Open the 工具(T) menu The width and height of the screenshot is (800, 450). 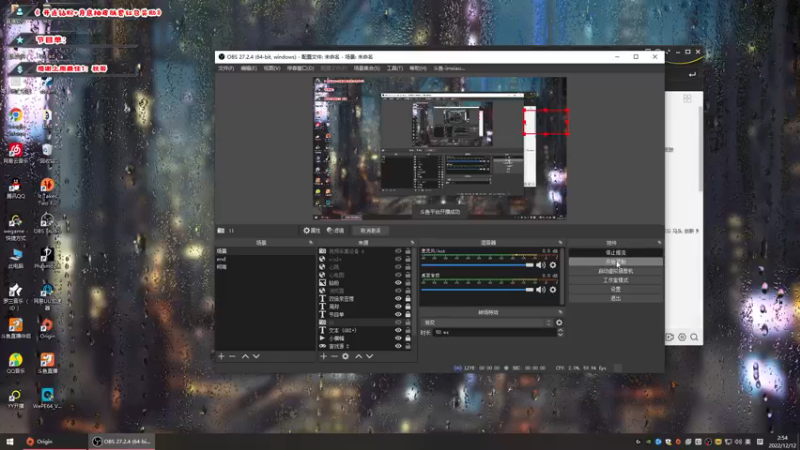[394, 68]
